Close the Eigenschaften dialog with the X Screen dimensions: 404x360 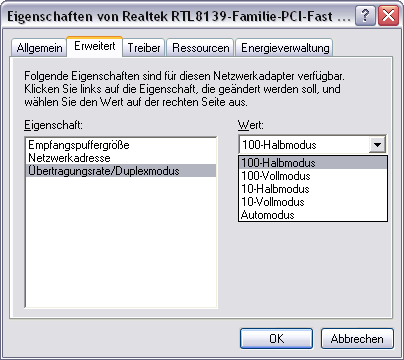[389, 16]
